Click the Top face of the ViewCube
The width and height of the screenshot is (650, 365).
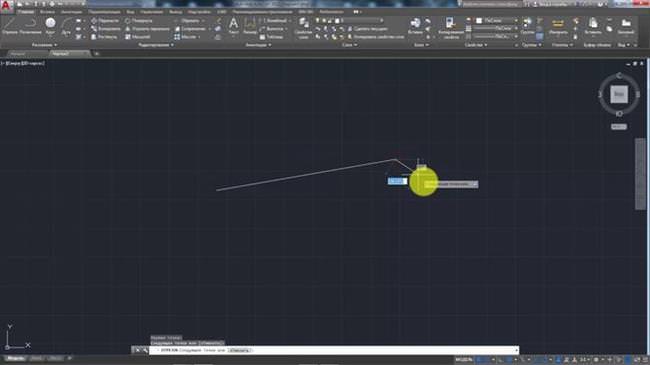click(x=618, y=94)
